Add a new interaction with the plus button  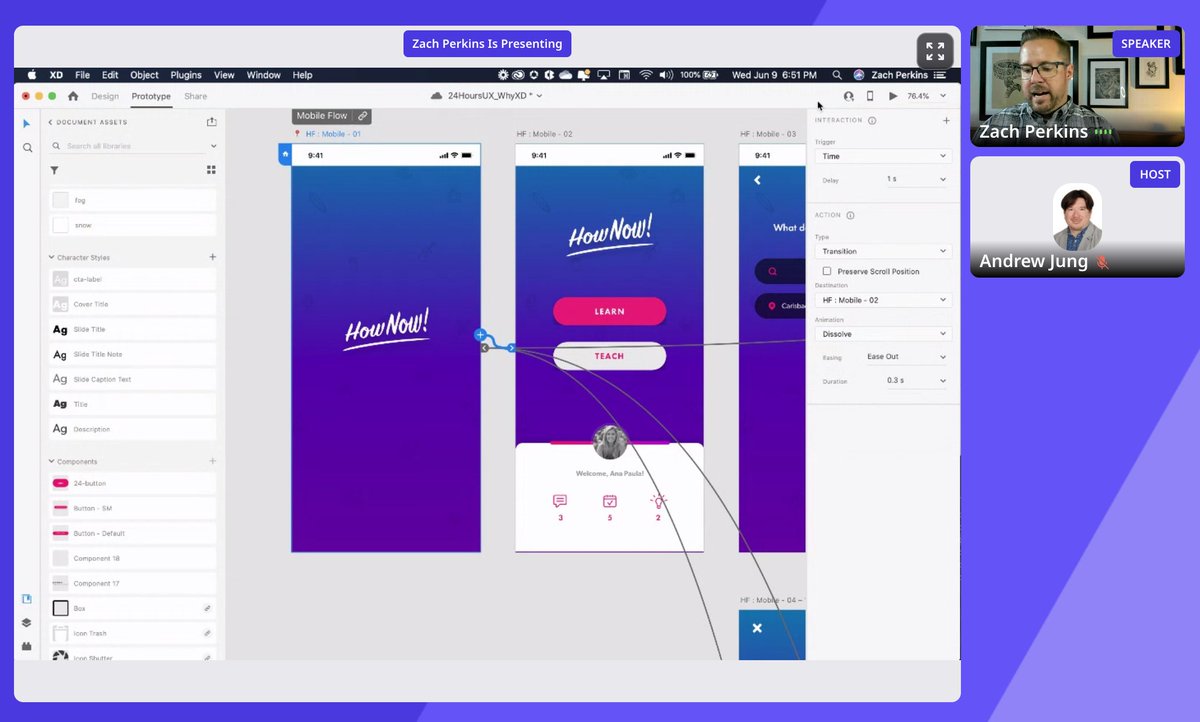(x=946, y=120)
